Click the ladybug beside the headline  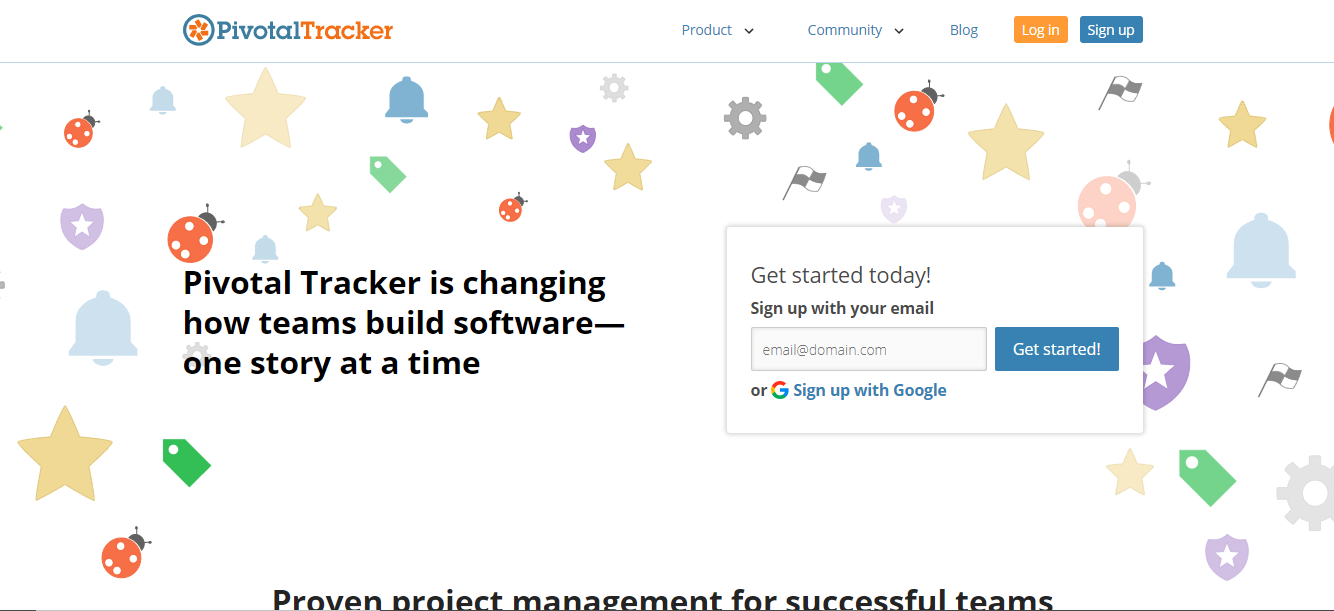coord(194,235)
